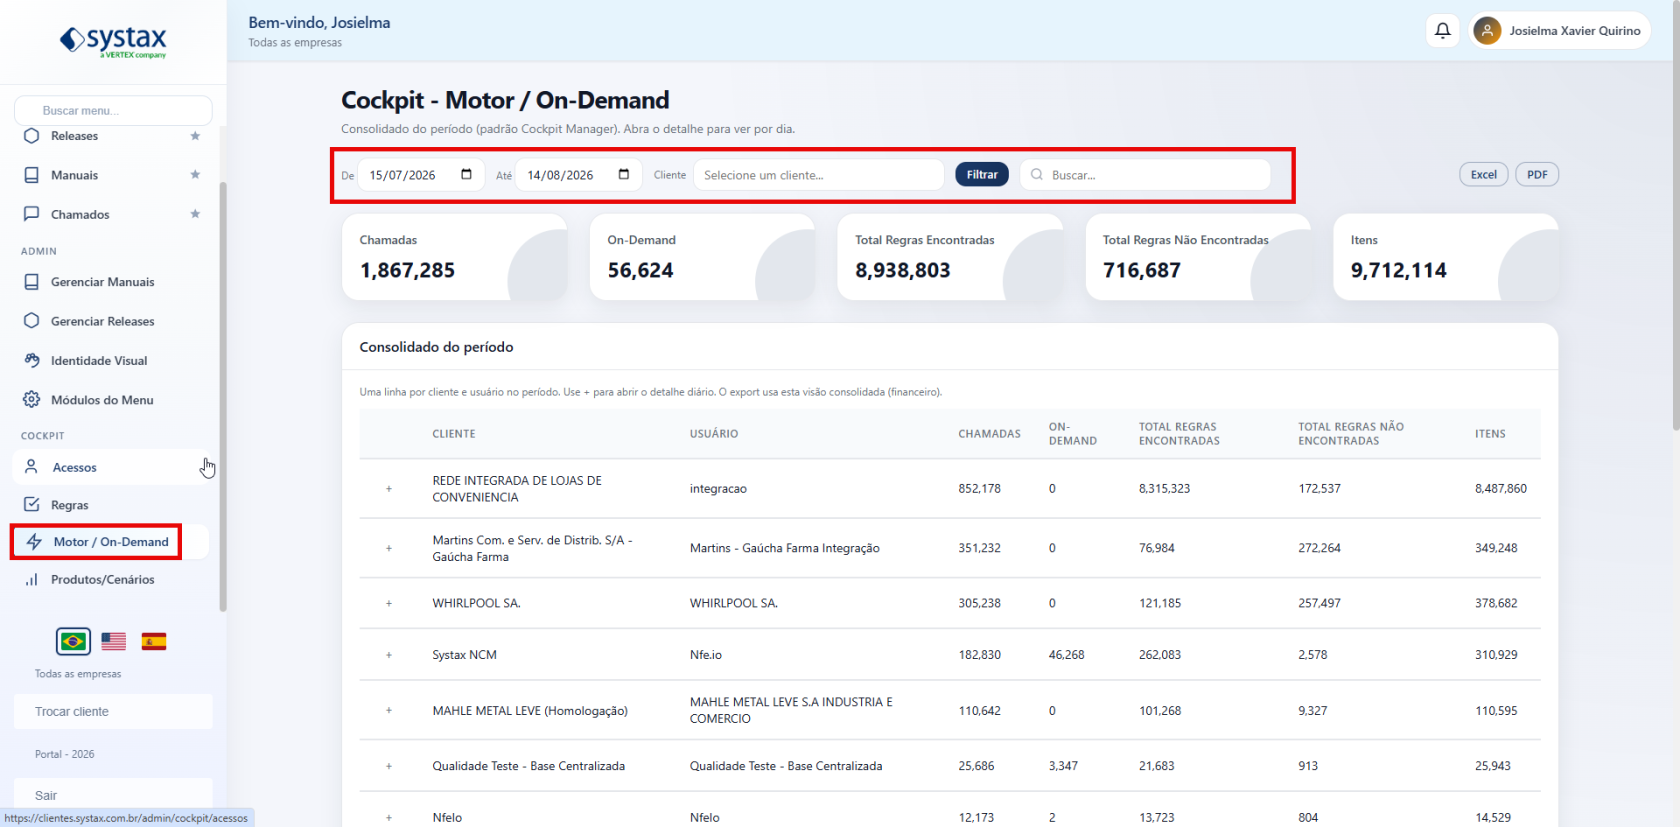This screenshot has height=827, width=1680.
Task: Expand MAHLE METAL LEVE (Homologação) row
Action: (389, 711)
